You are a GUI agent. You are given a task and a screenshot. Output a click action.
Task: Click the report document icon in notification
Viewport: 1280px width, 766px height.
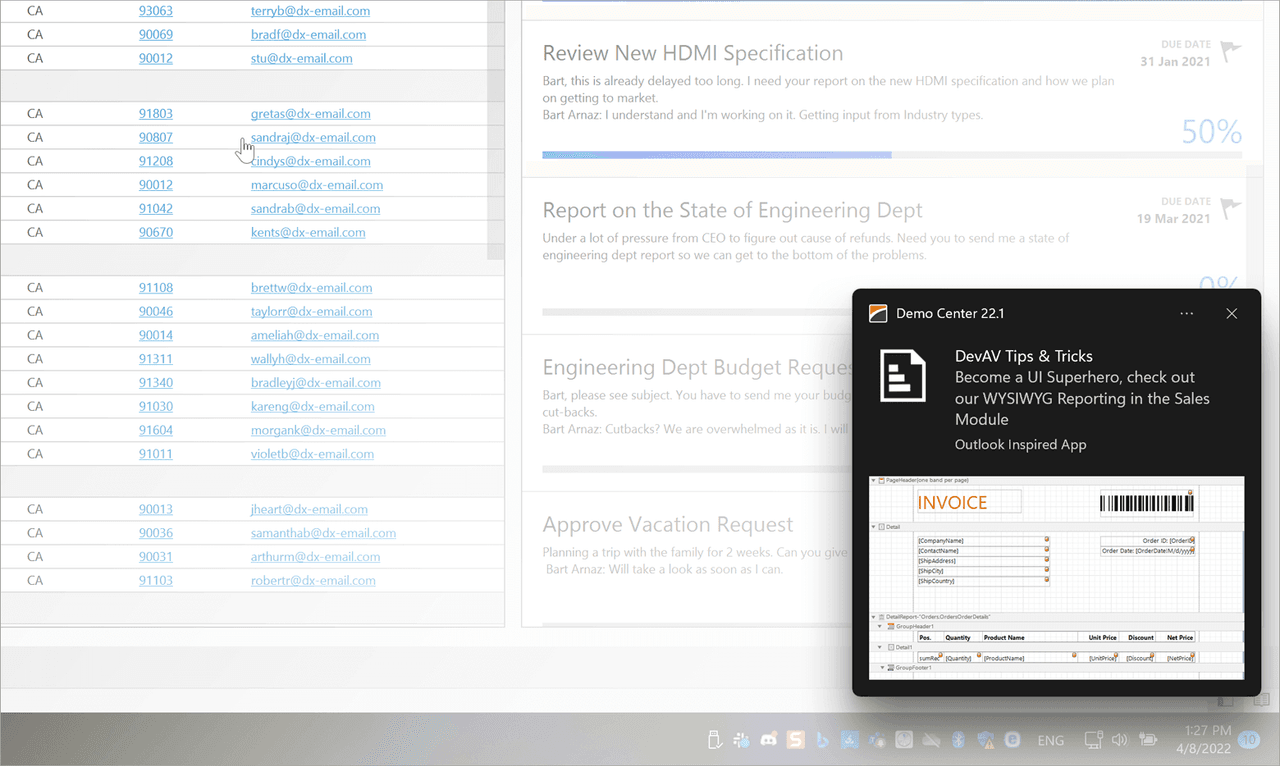903,375
